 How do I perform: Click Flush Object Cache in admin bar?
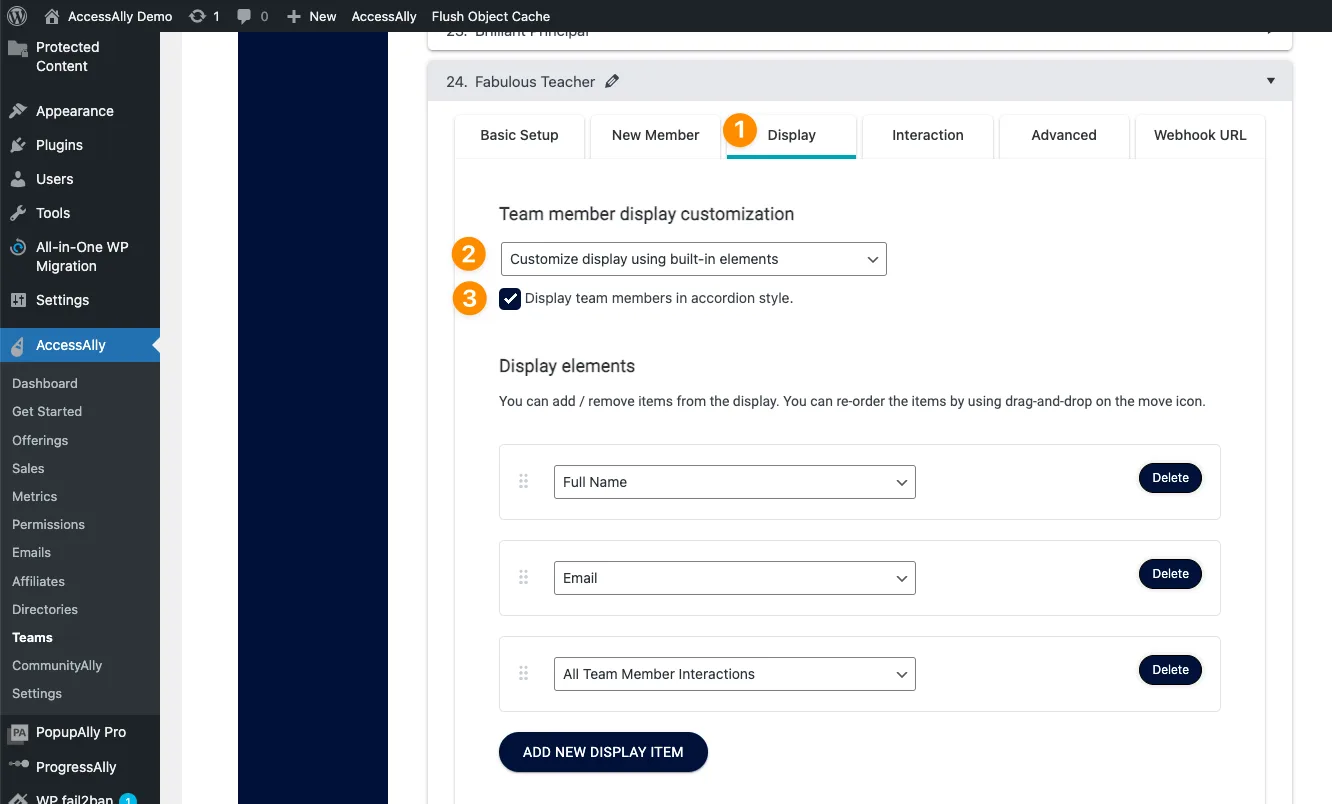coord(490,16)
